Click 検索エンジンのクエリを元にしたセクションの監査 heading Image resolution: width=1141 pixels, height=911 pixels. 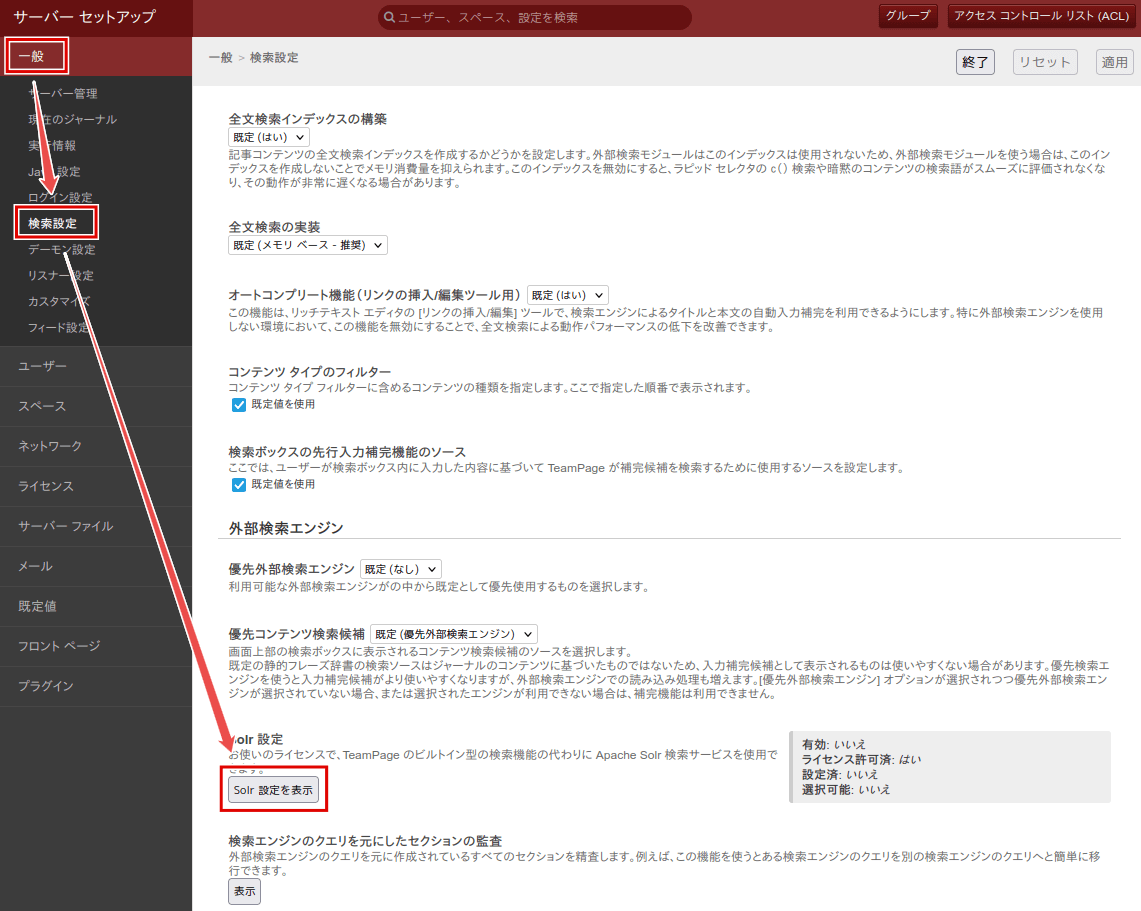[x=365, y=841]
